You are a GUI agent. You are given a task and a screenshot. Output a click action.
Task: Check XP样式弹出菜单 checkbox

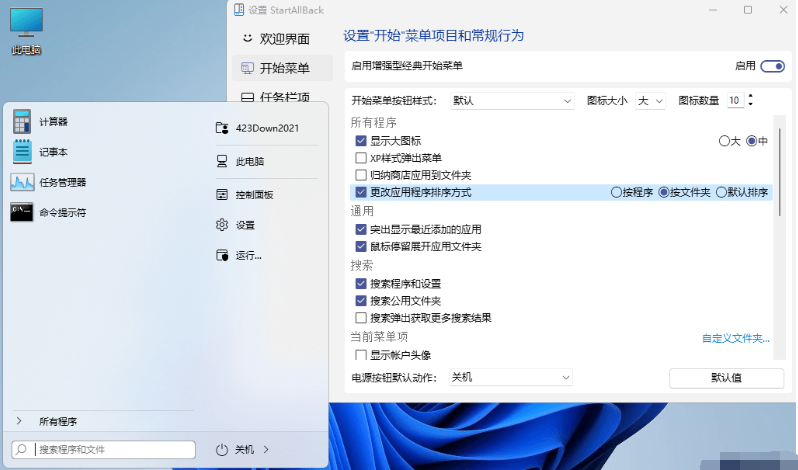(361, 158)
